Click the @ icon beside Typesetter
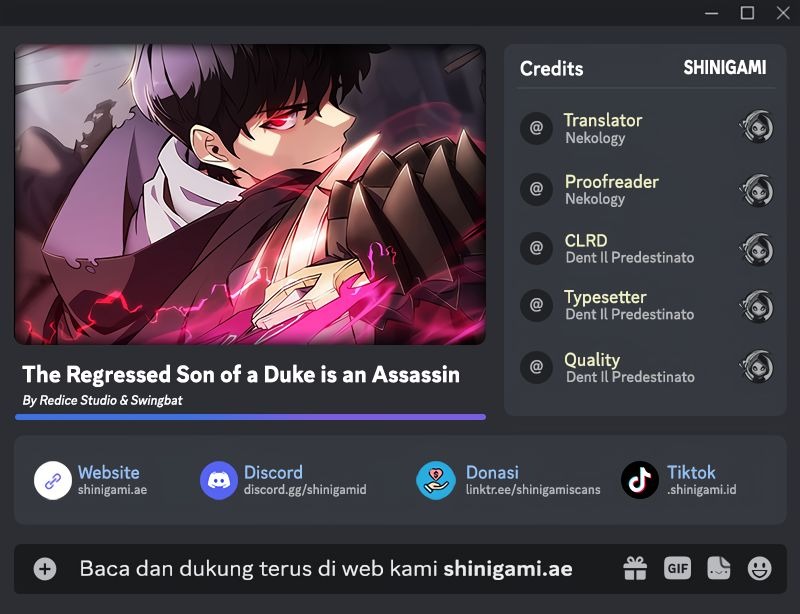Screen dimensions: 800x614 536,305
